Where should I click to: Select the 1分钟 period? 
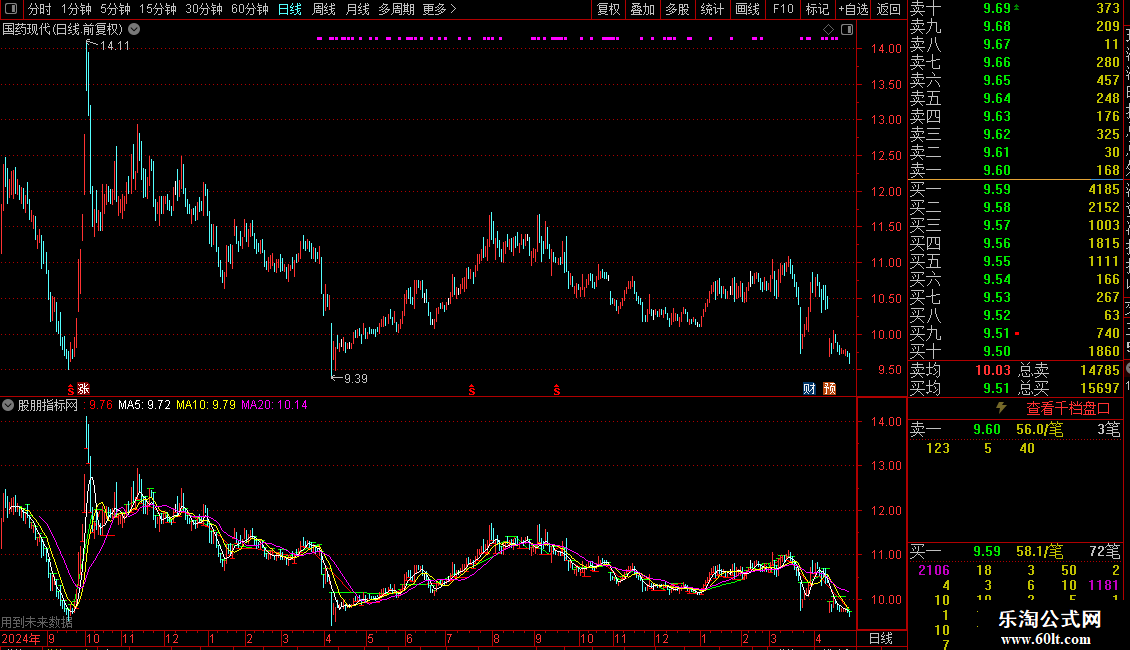click(76, 9)
